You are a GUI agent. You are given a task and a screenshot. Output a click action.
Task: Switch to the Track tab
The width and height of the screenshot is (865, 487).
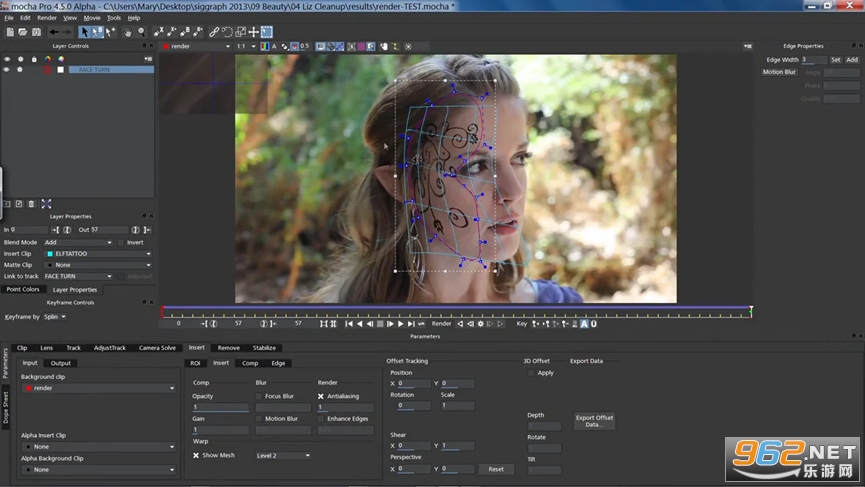(73, 347)
